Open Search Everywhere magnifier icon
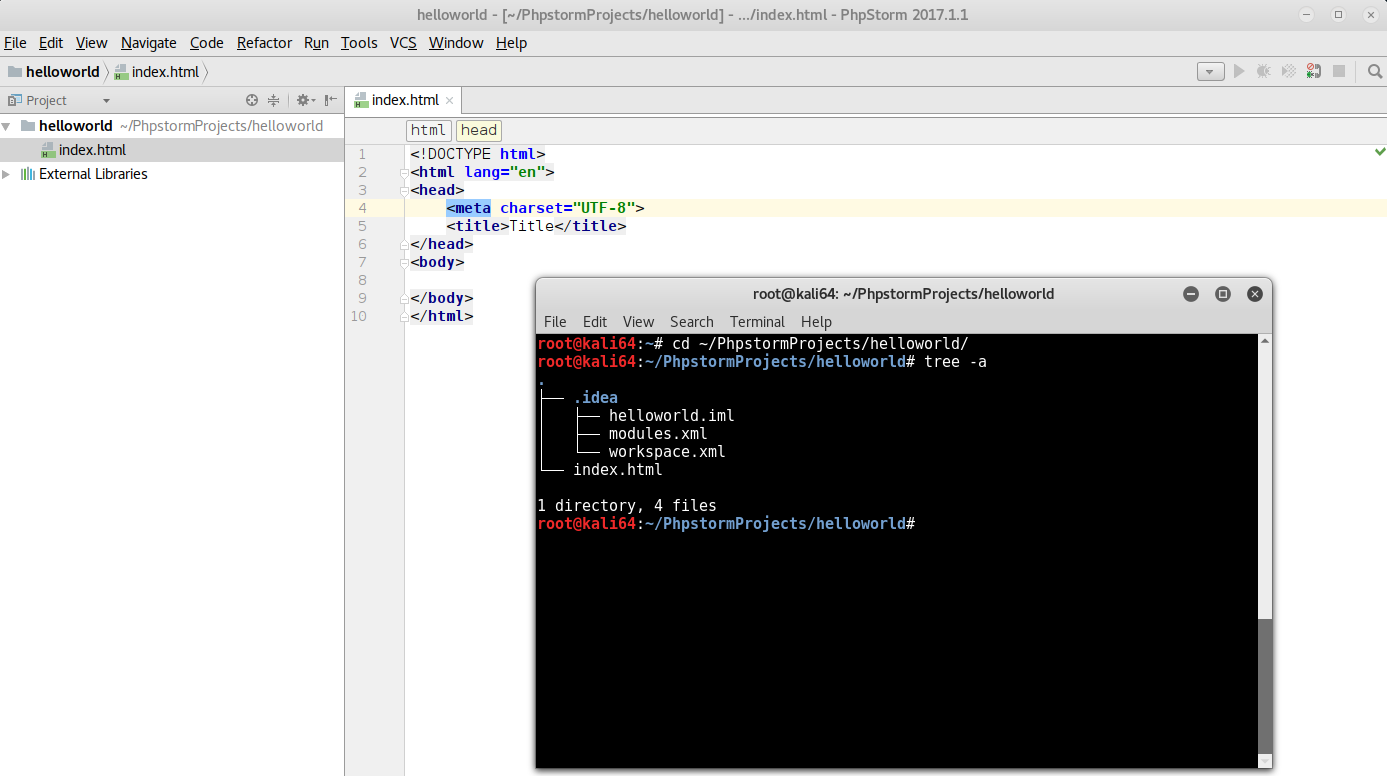This screenshot has height=776, width=1387. coord(1375,72)
